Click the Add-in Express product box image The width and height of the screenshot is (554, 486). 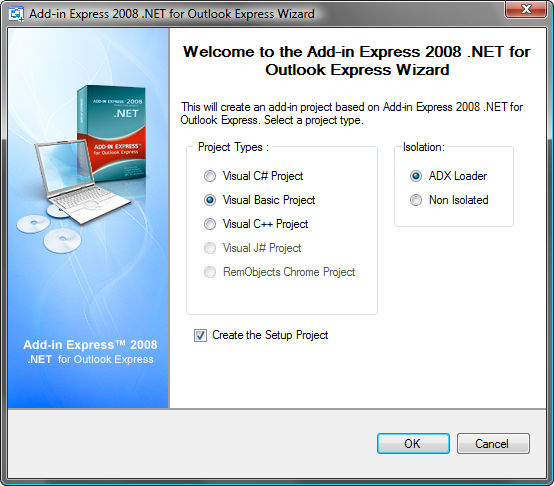pyautogui.click(x=111, y=134)
